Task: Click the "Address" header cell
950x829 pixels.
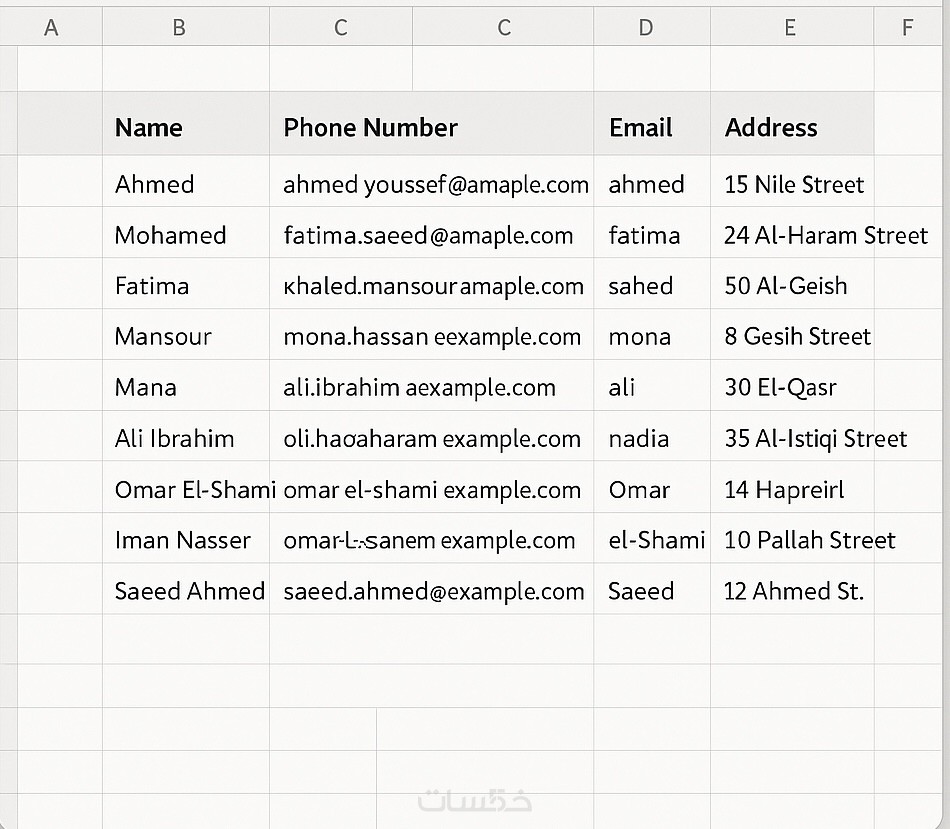Action: (x=771, y=128)
